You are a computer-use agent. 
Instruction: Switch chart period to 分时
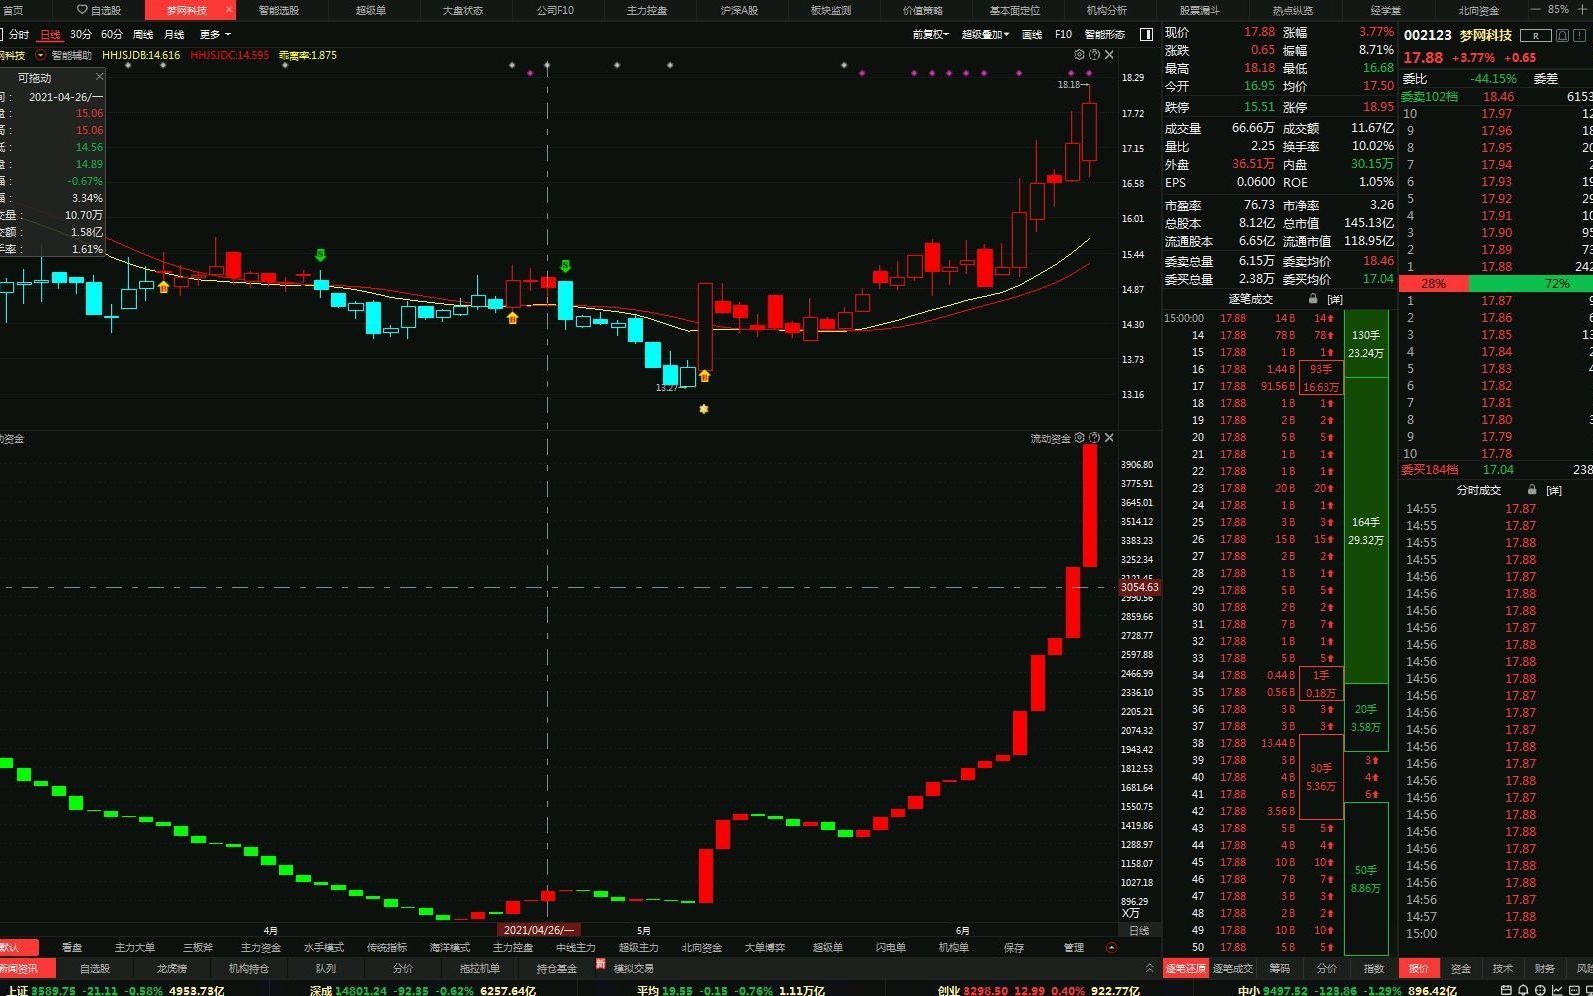(x=19, y=35)
